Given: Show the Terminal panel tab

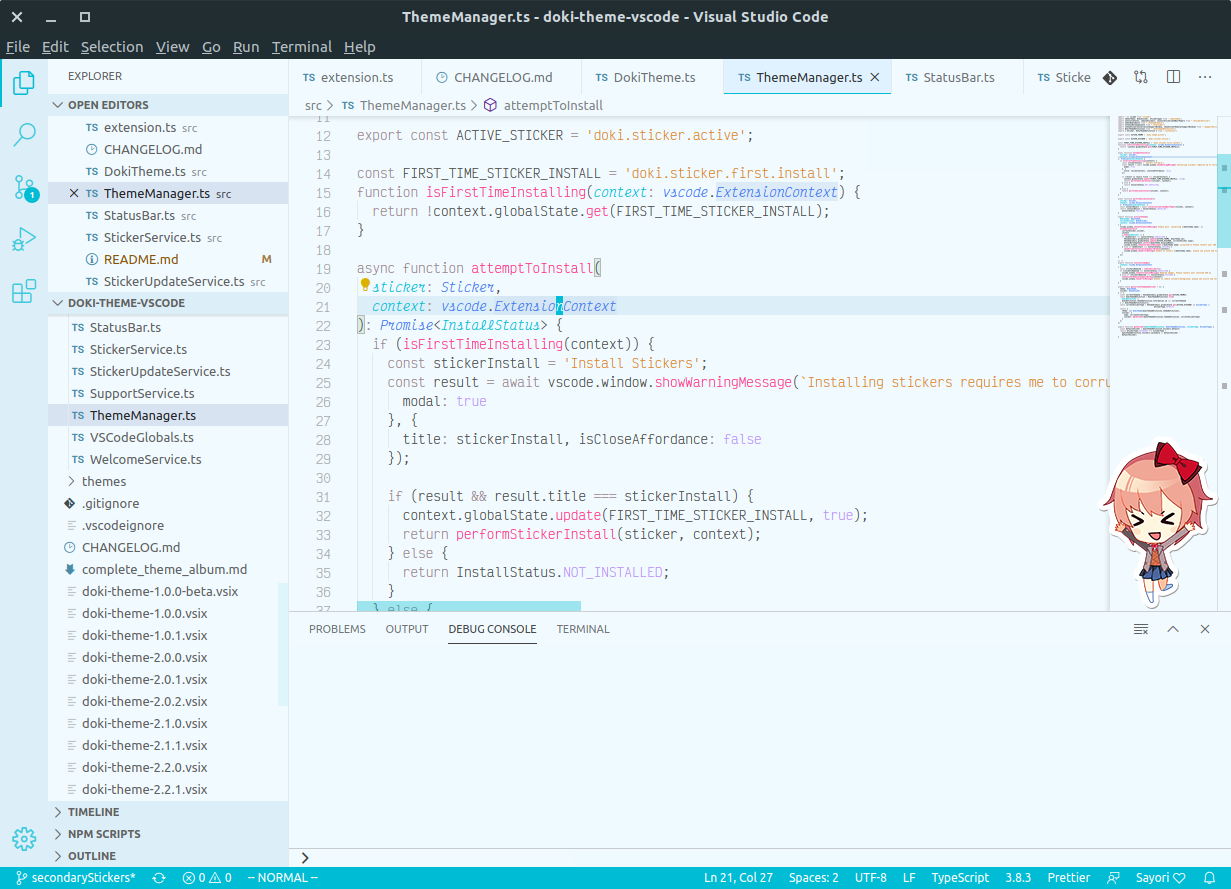Looking at the screenshot, I should (x=583, y=629).
